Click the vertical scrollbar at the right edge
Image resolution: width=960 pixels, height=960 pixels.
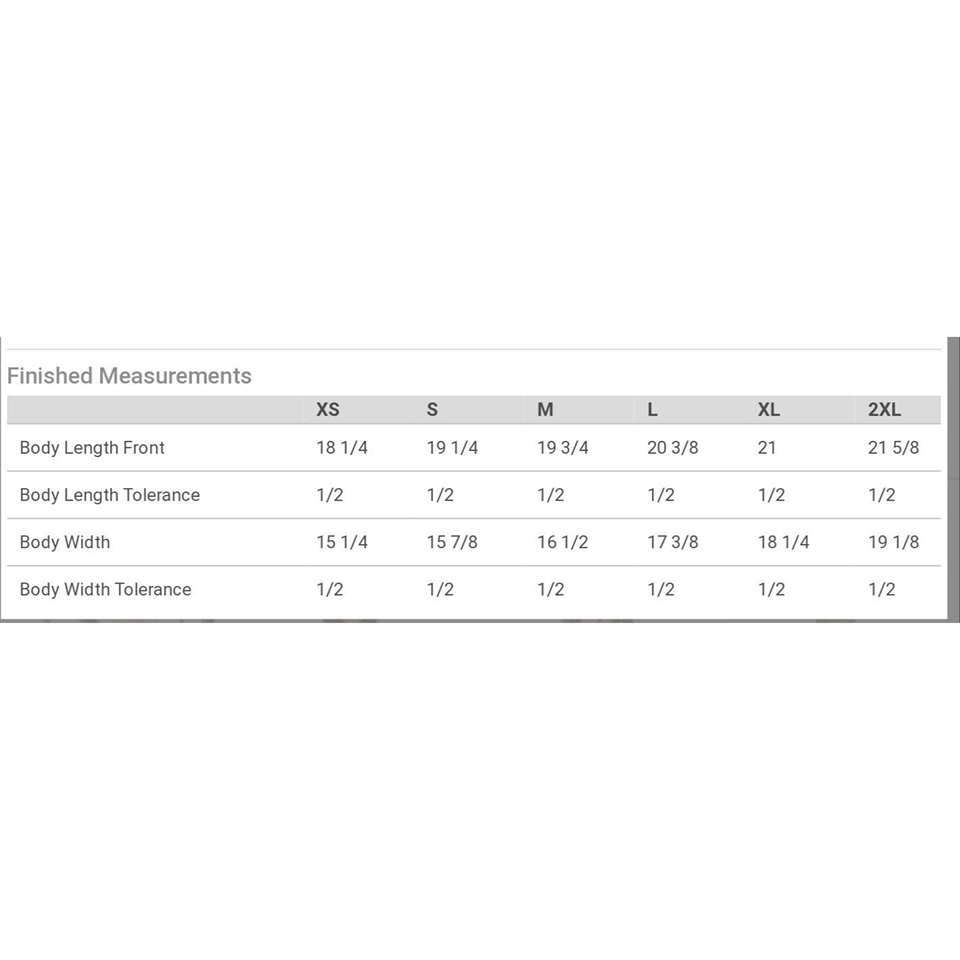pos(953,478)
